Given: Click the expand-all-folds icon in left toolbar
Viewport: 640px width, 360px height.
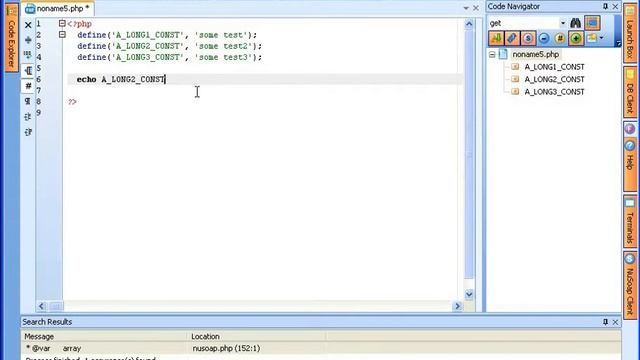Looking at the screenshot, I should click(x=28, y=117).
